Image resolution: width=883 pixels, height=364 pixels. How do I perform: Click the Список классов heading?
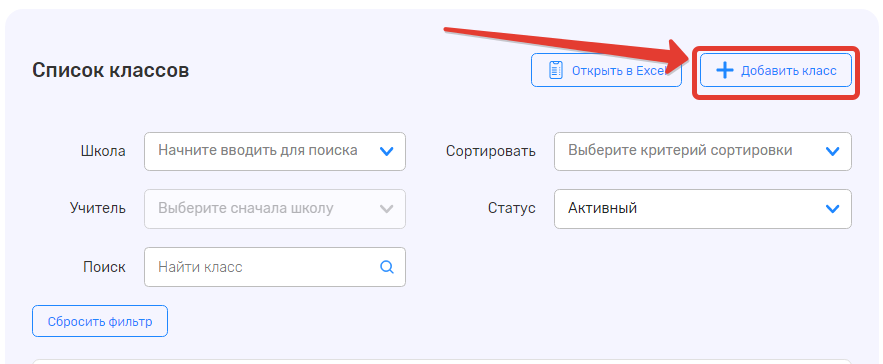point(110,70)
